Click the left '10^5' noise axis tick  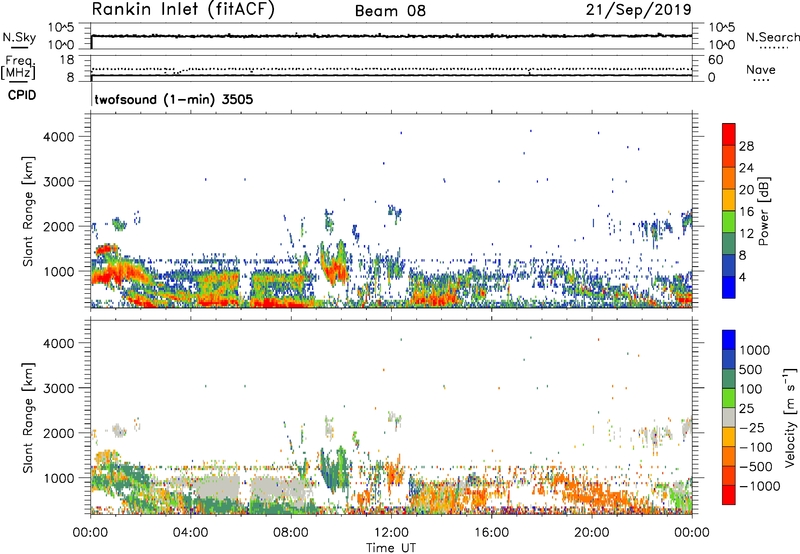click(61, 28)
